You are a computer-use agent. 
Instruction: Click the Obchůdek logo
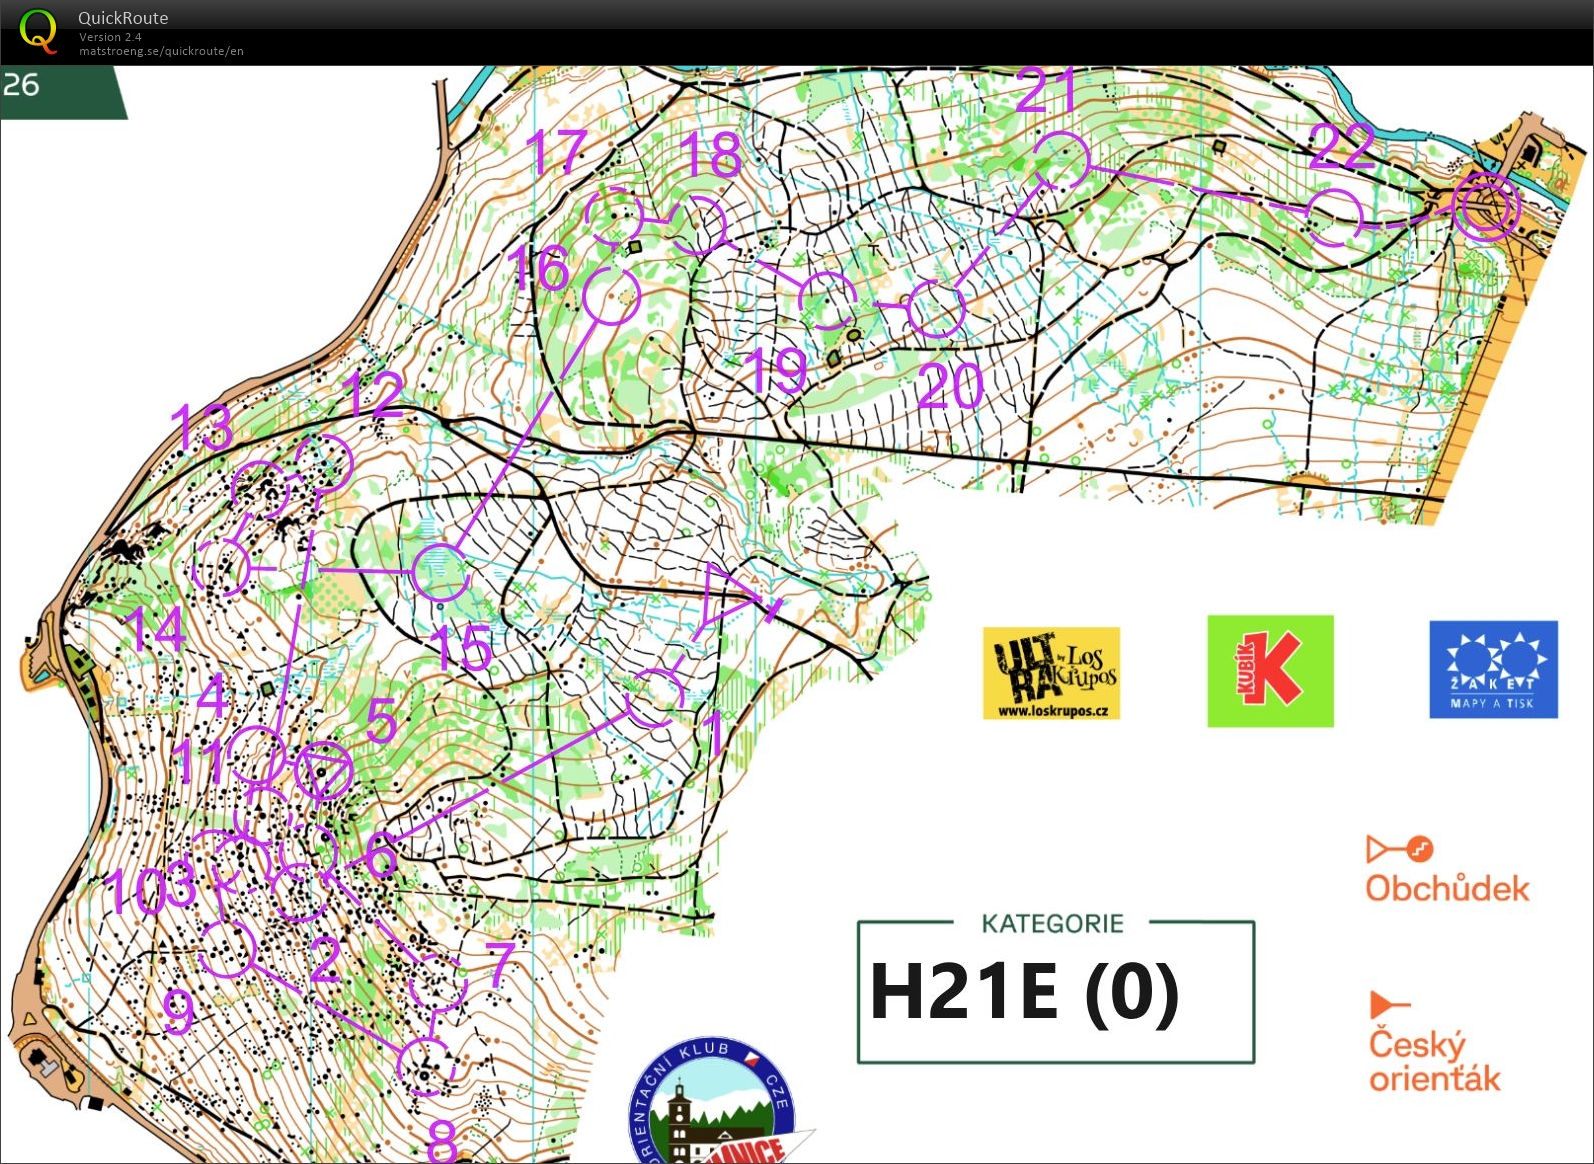pos(1447,870)
